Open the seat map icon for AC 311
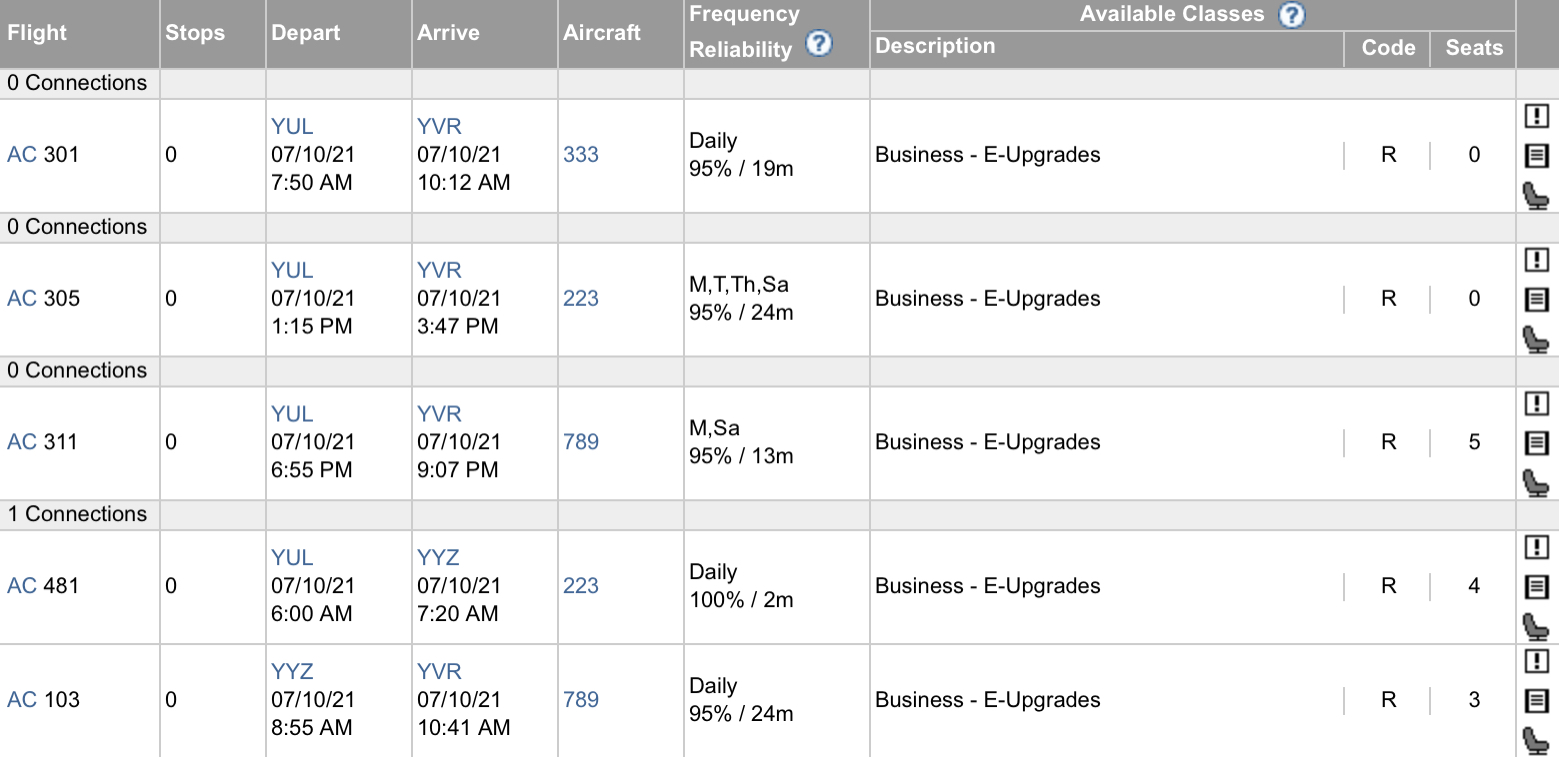The width and height of the screenshot is (1559, 757). click(x=1535, y=484)
